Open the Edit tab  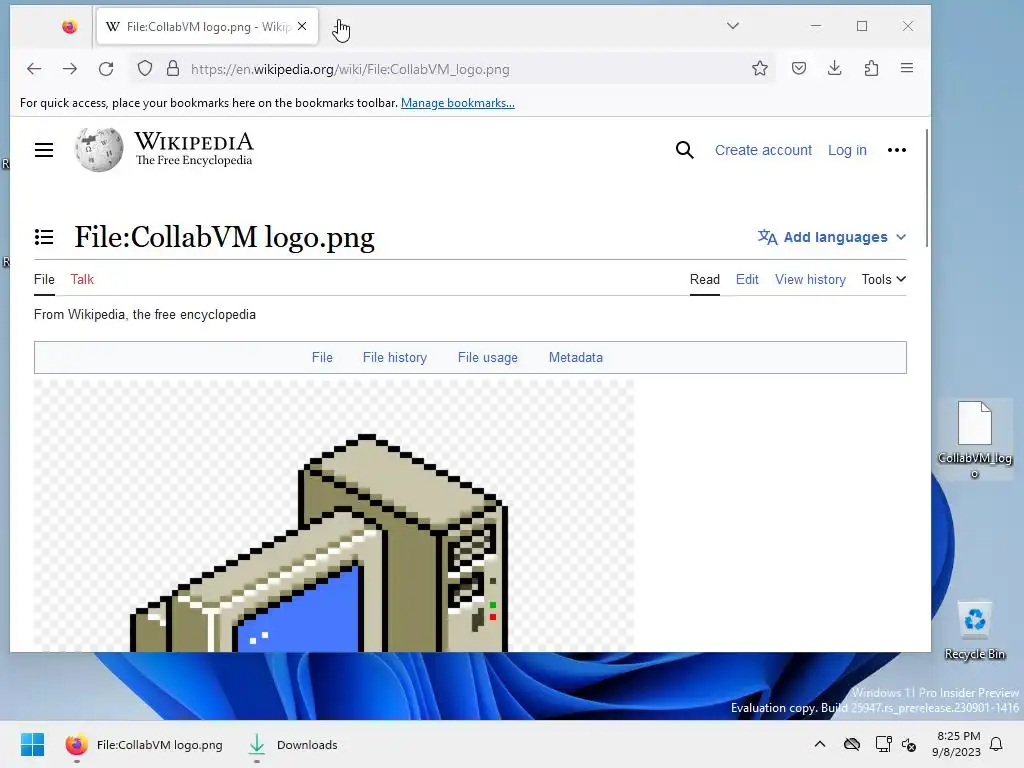(747, 280)
